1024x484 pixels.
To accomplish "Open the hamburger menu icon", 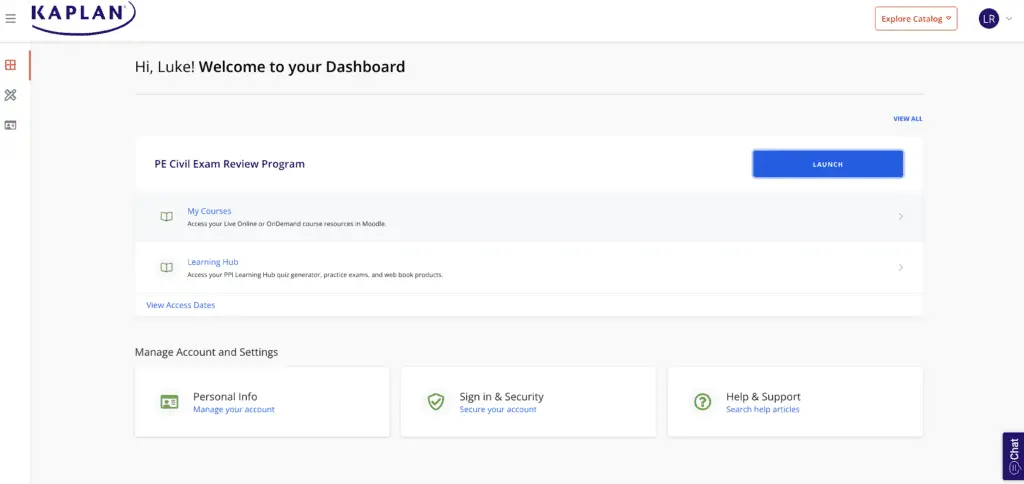I will (x=10, y=19).
